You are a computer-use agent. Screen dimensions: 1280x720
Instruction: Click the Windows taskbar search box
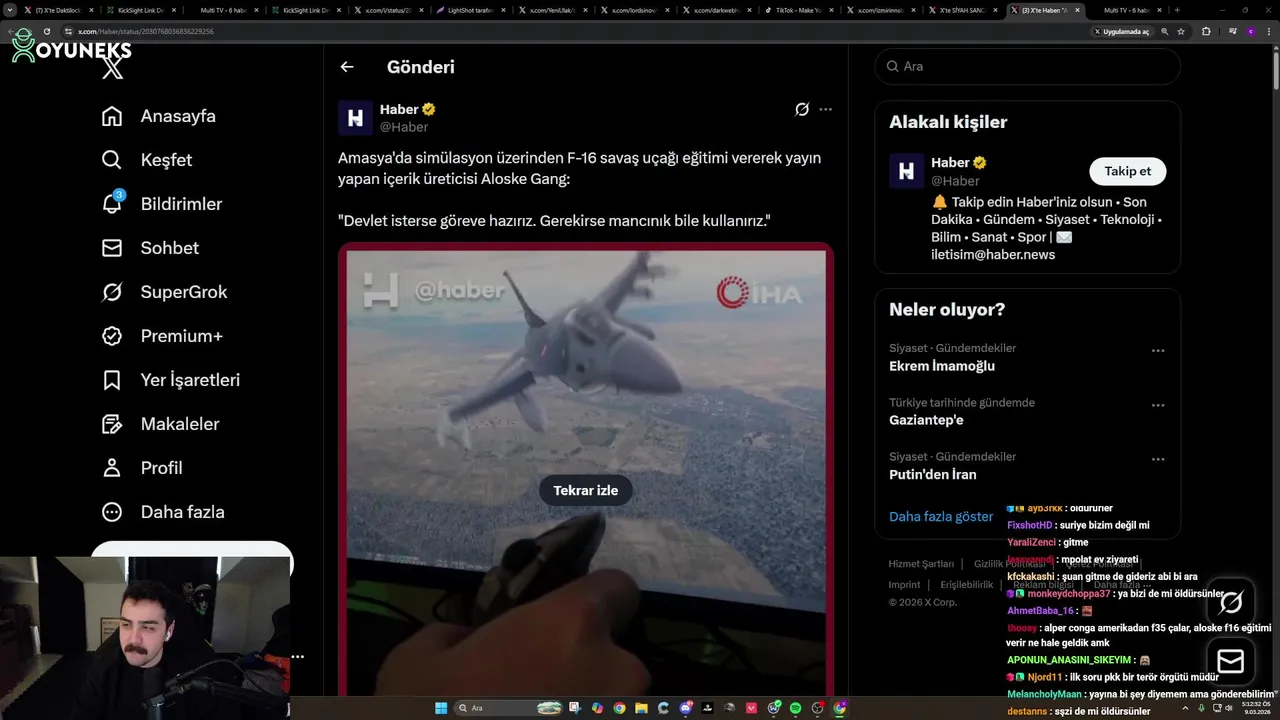click(x=508, y=708)
